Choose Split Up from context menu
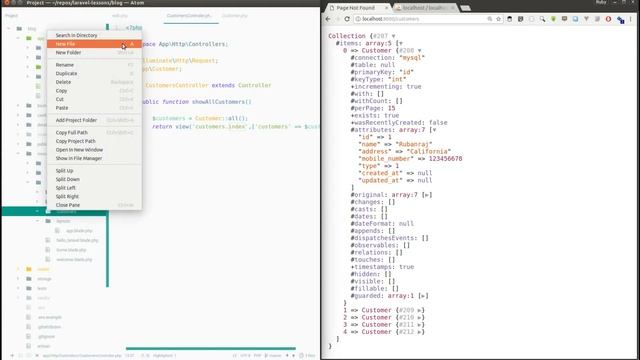 (x=94, y=170)
